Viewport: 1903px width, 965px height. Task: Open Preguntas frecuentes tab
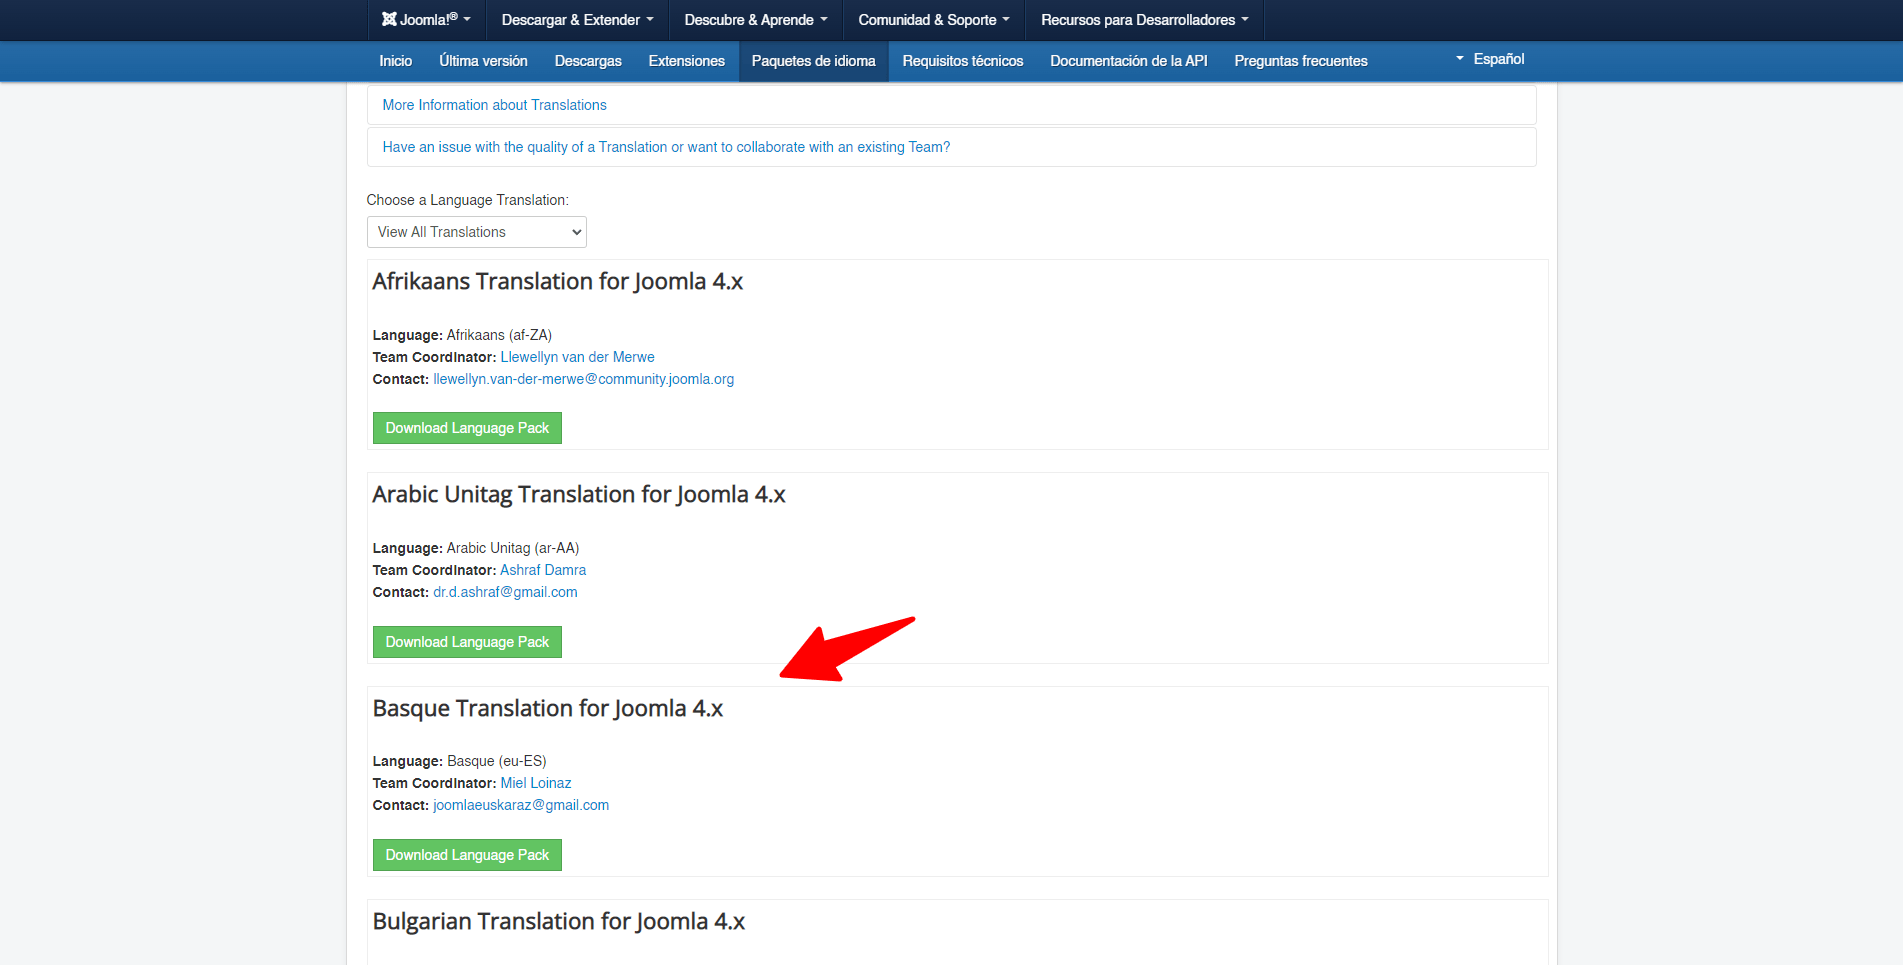click(x=1301, y=61)
